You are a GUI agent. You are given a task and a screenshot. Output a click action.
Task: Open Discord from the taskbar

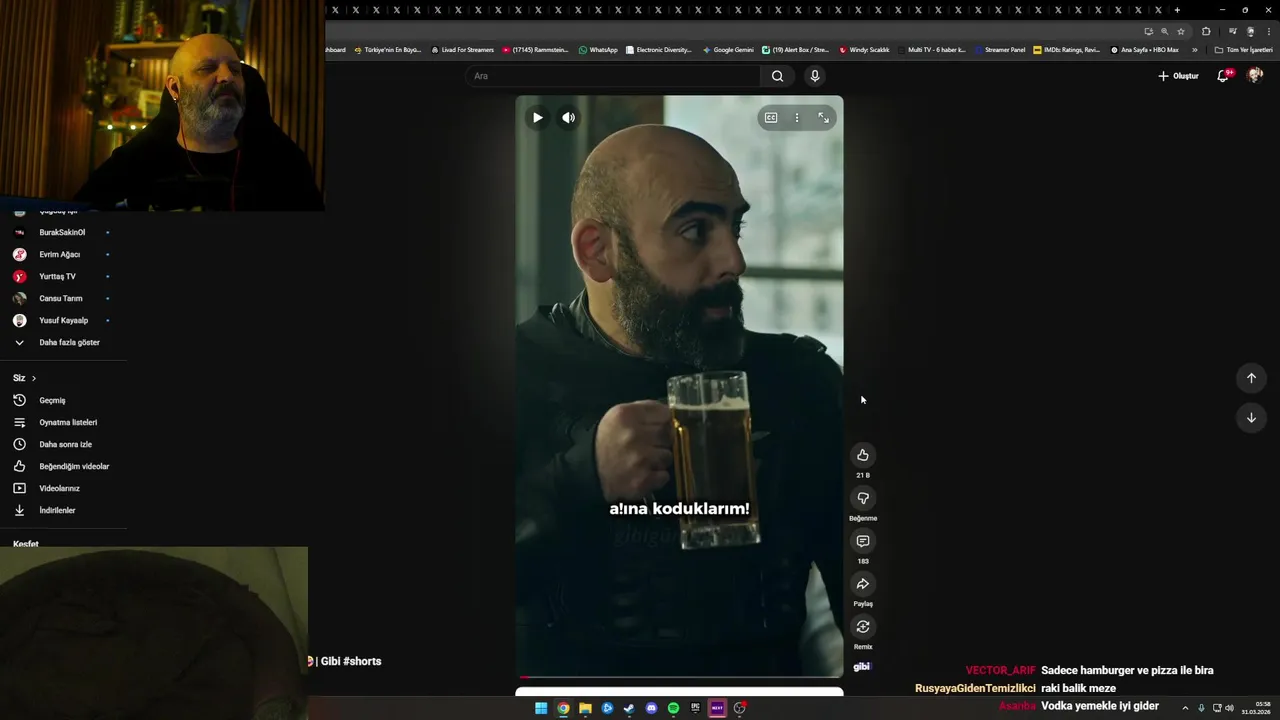[x=651, y=708]
